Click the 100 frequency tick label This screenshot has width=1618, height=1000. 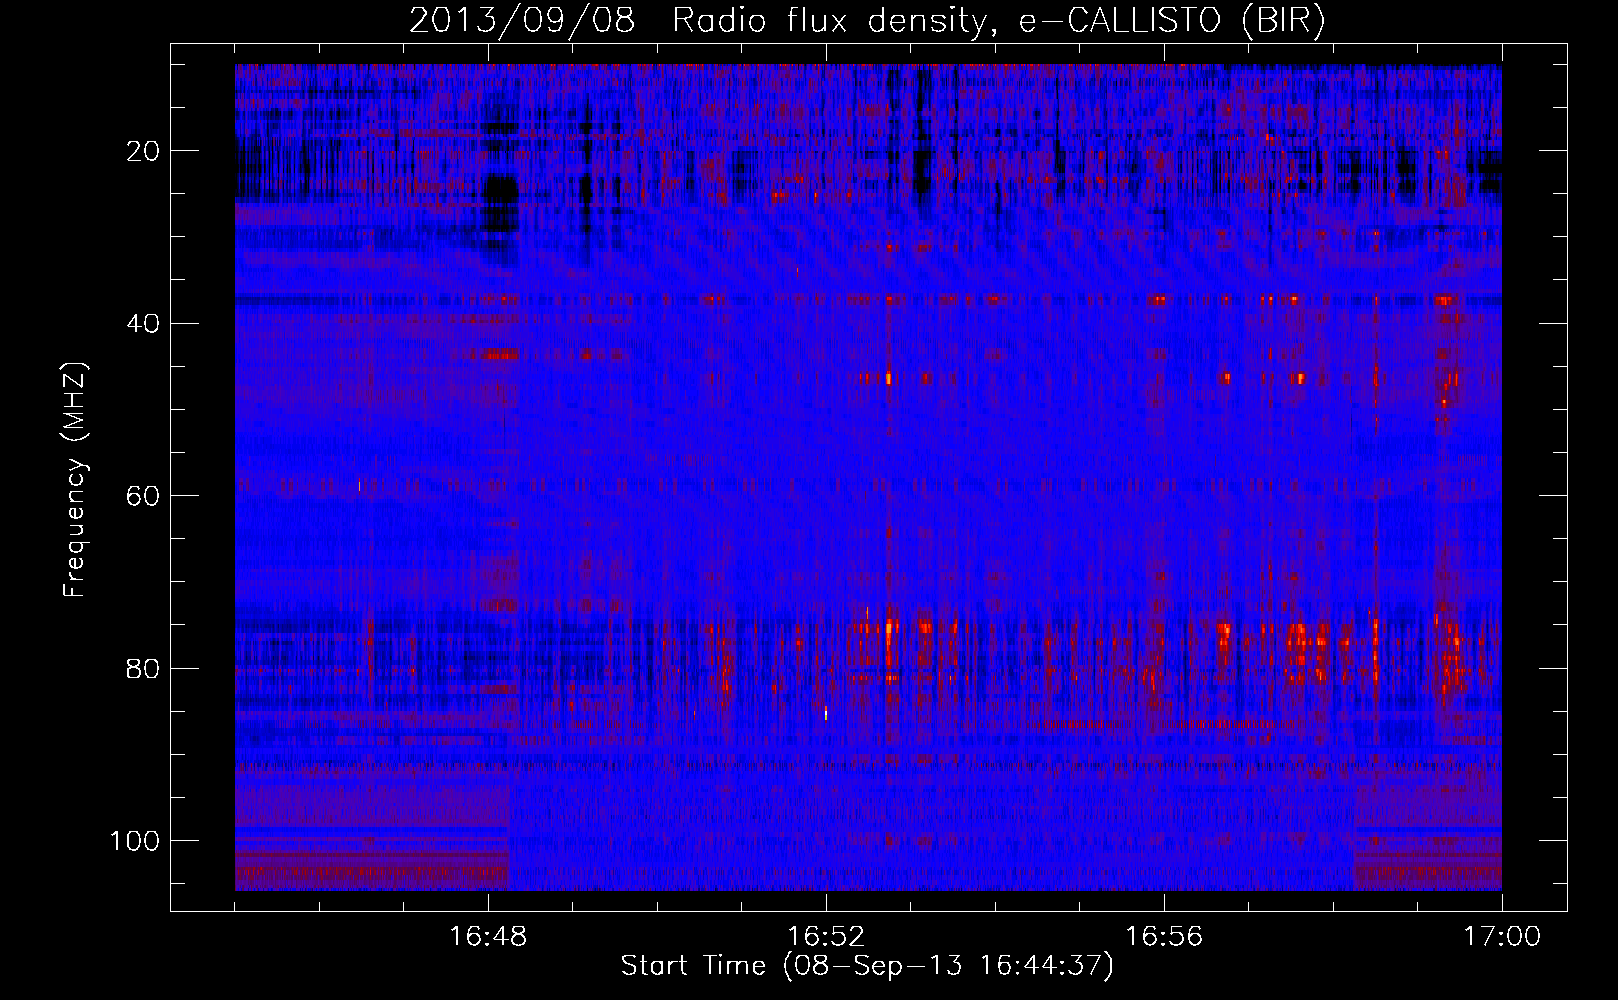135,841
